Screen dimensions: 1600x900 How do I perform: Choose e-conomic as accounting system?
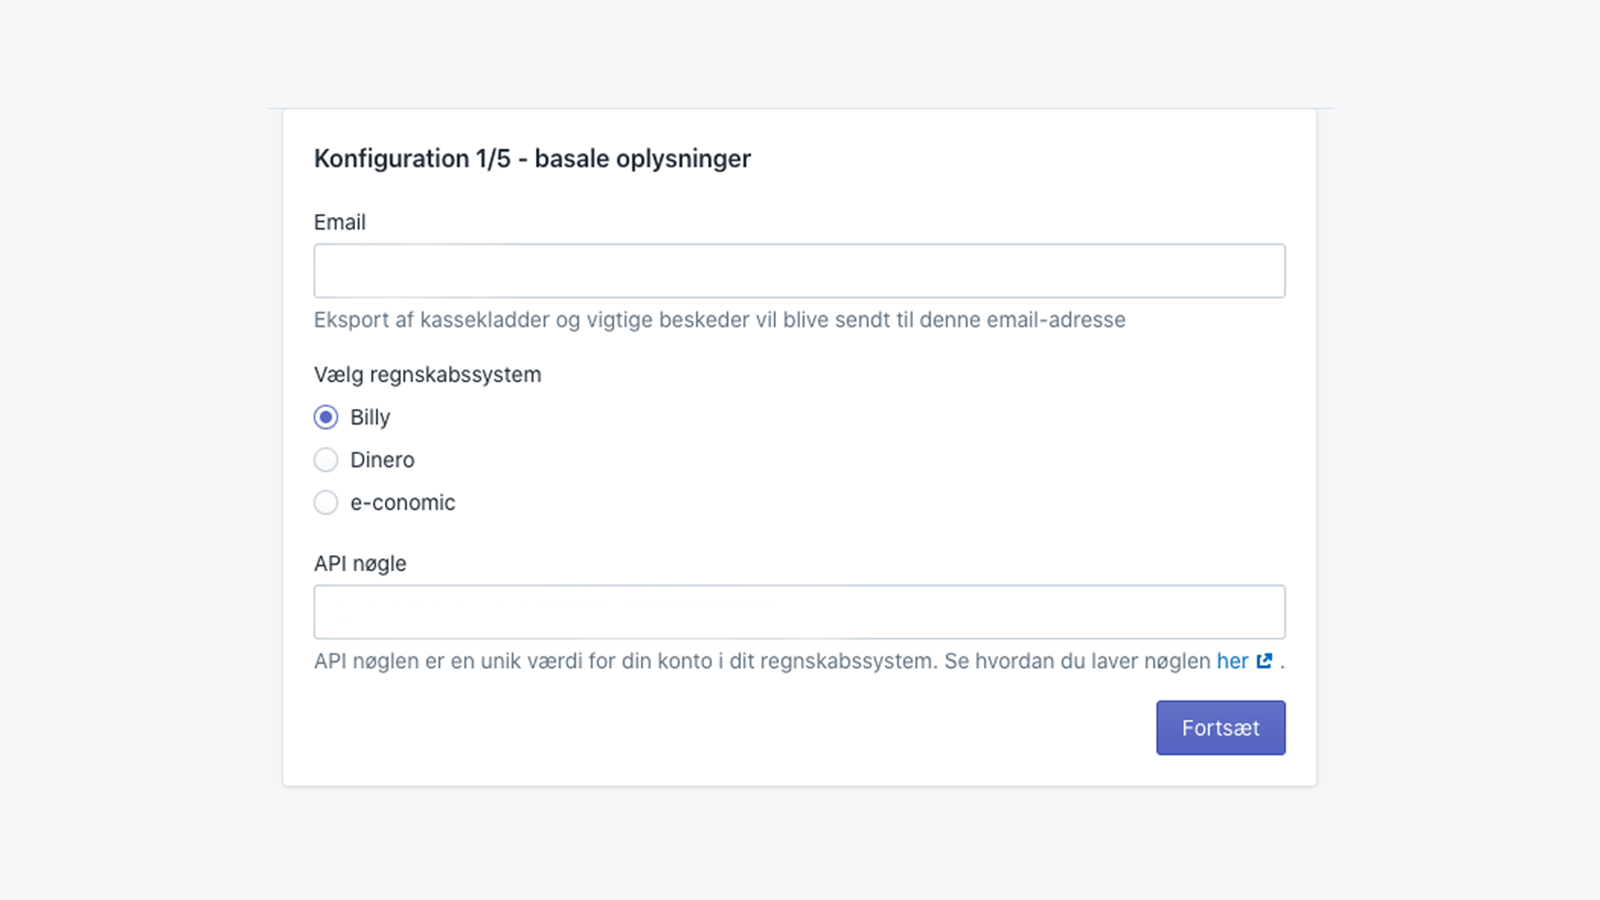326,502
